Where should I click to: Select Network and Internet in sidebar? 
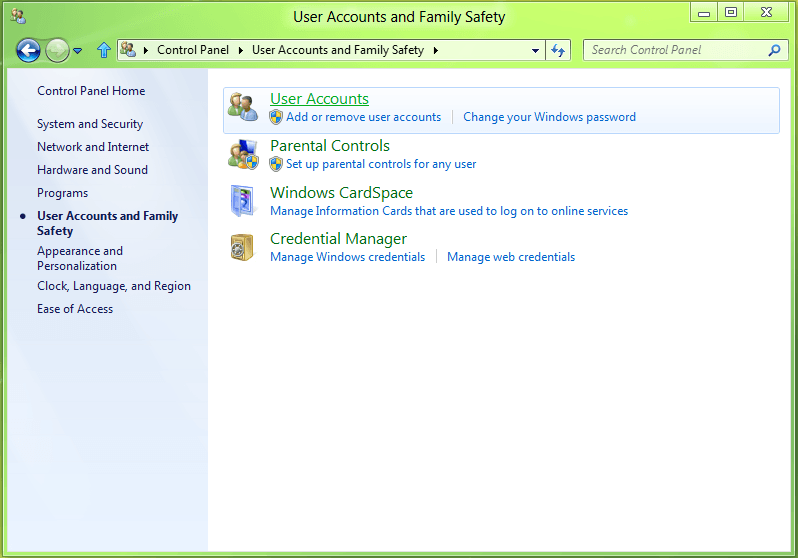click(x=93, y=147)
